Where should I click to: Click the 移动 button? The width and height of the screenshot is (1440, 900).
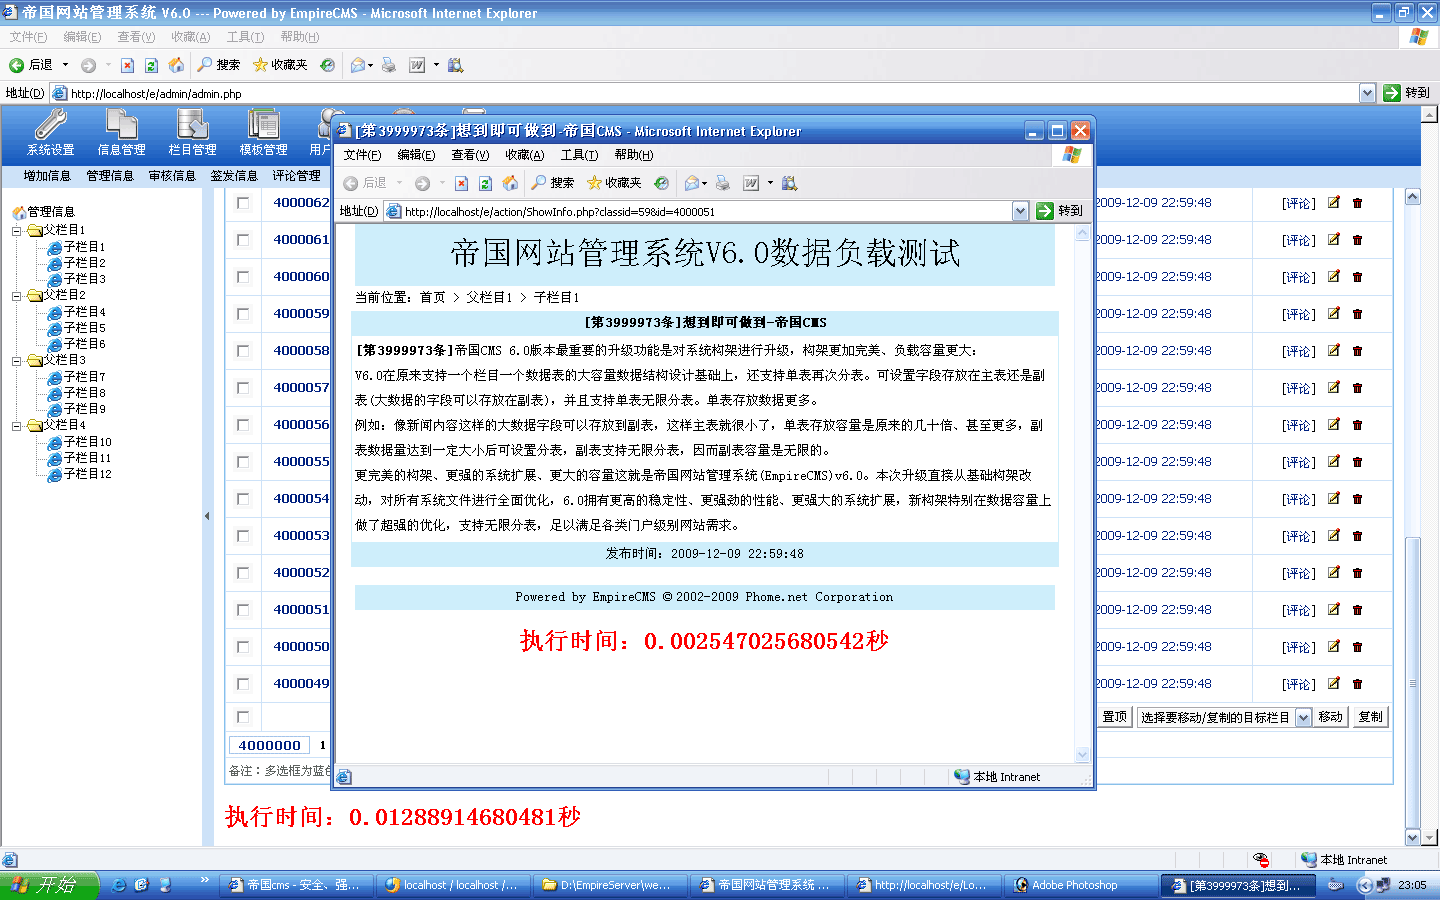pyautogui.click(x=1330, y=717)
